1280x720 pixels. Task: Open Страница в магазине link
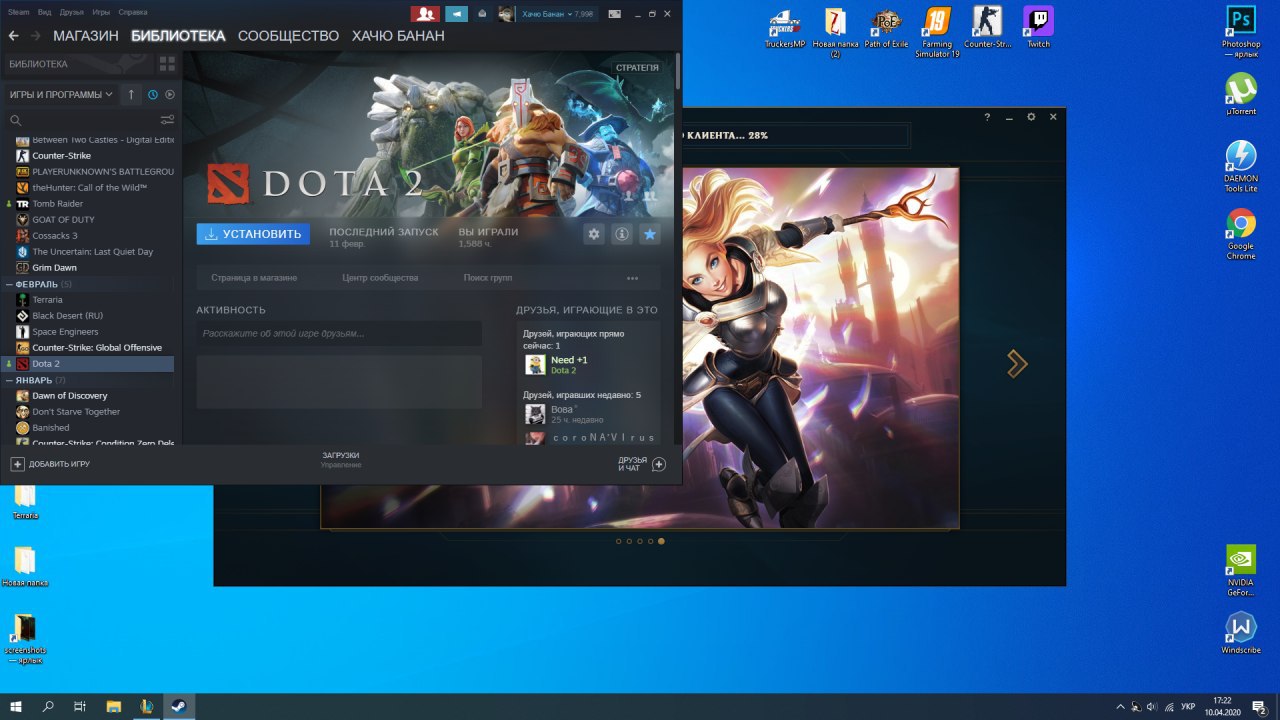254,278
